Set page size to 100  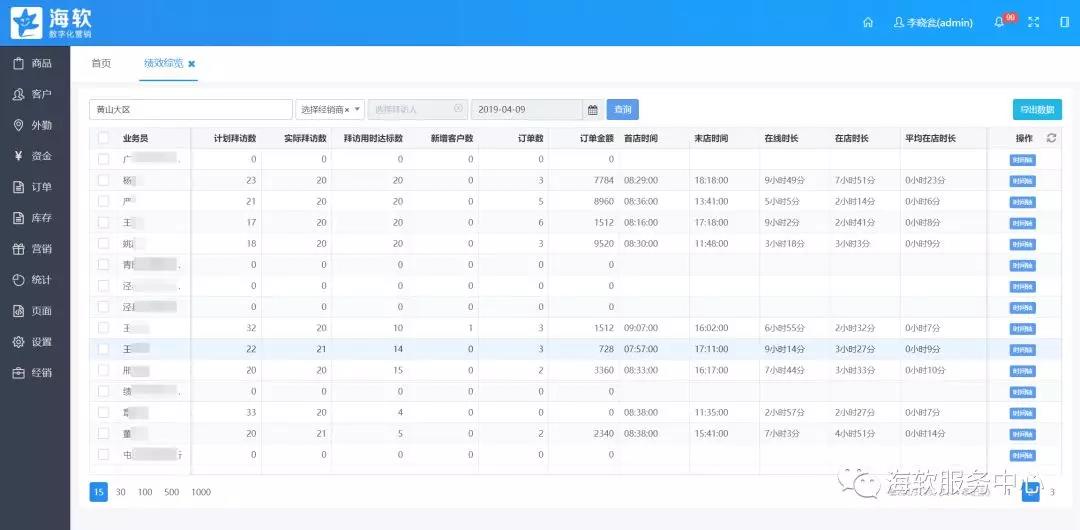click(145, 492)
